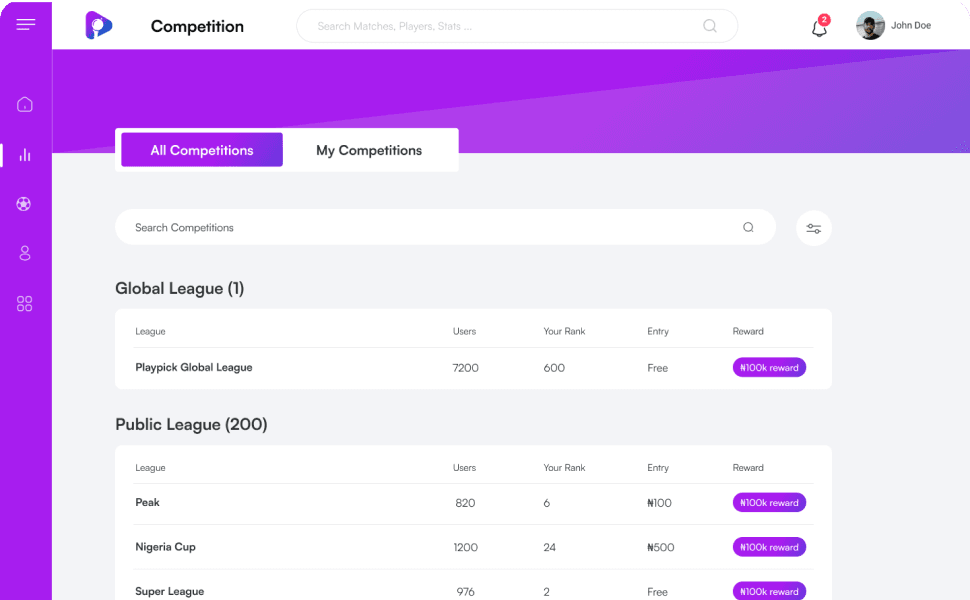Switch to All Competitions tab
Viewport: 970px width, 600px height.
(x=202, y=150)
